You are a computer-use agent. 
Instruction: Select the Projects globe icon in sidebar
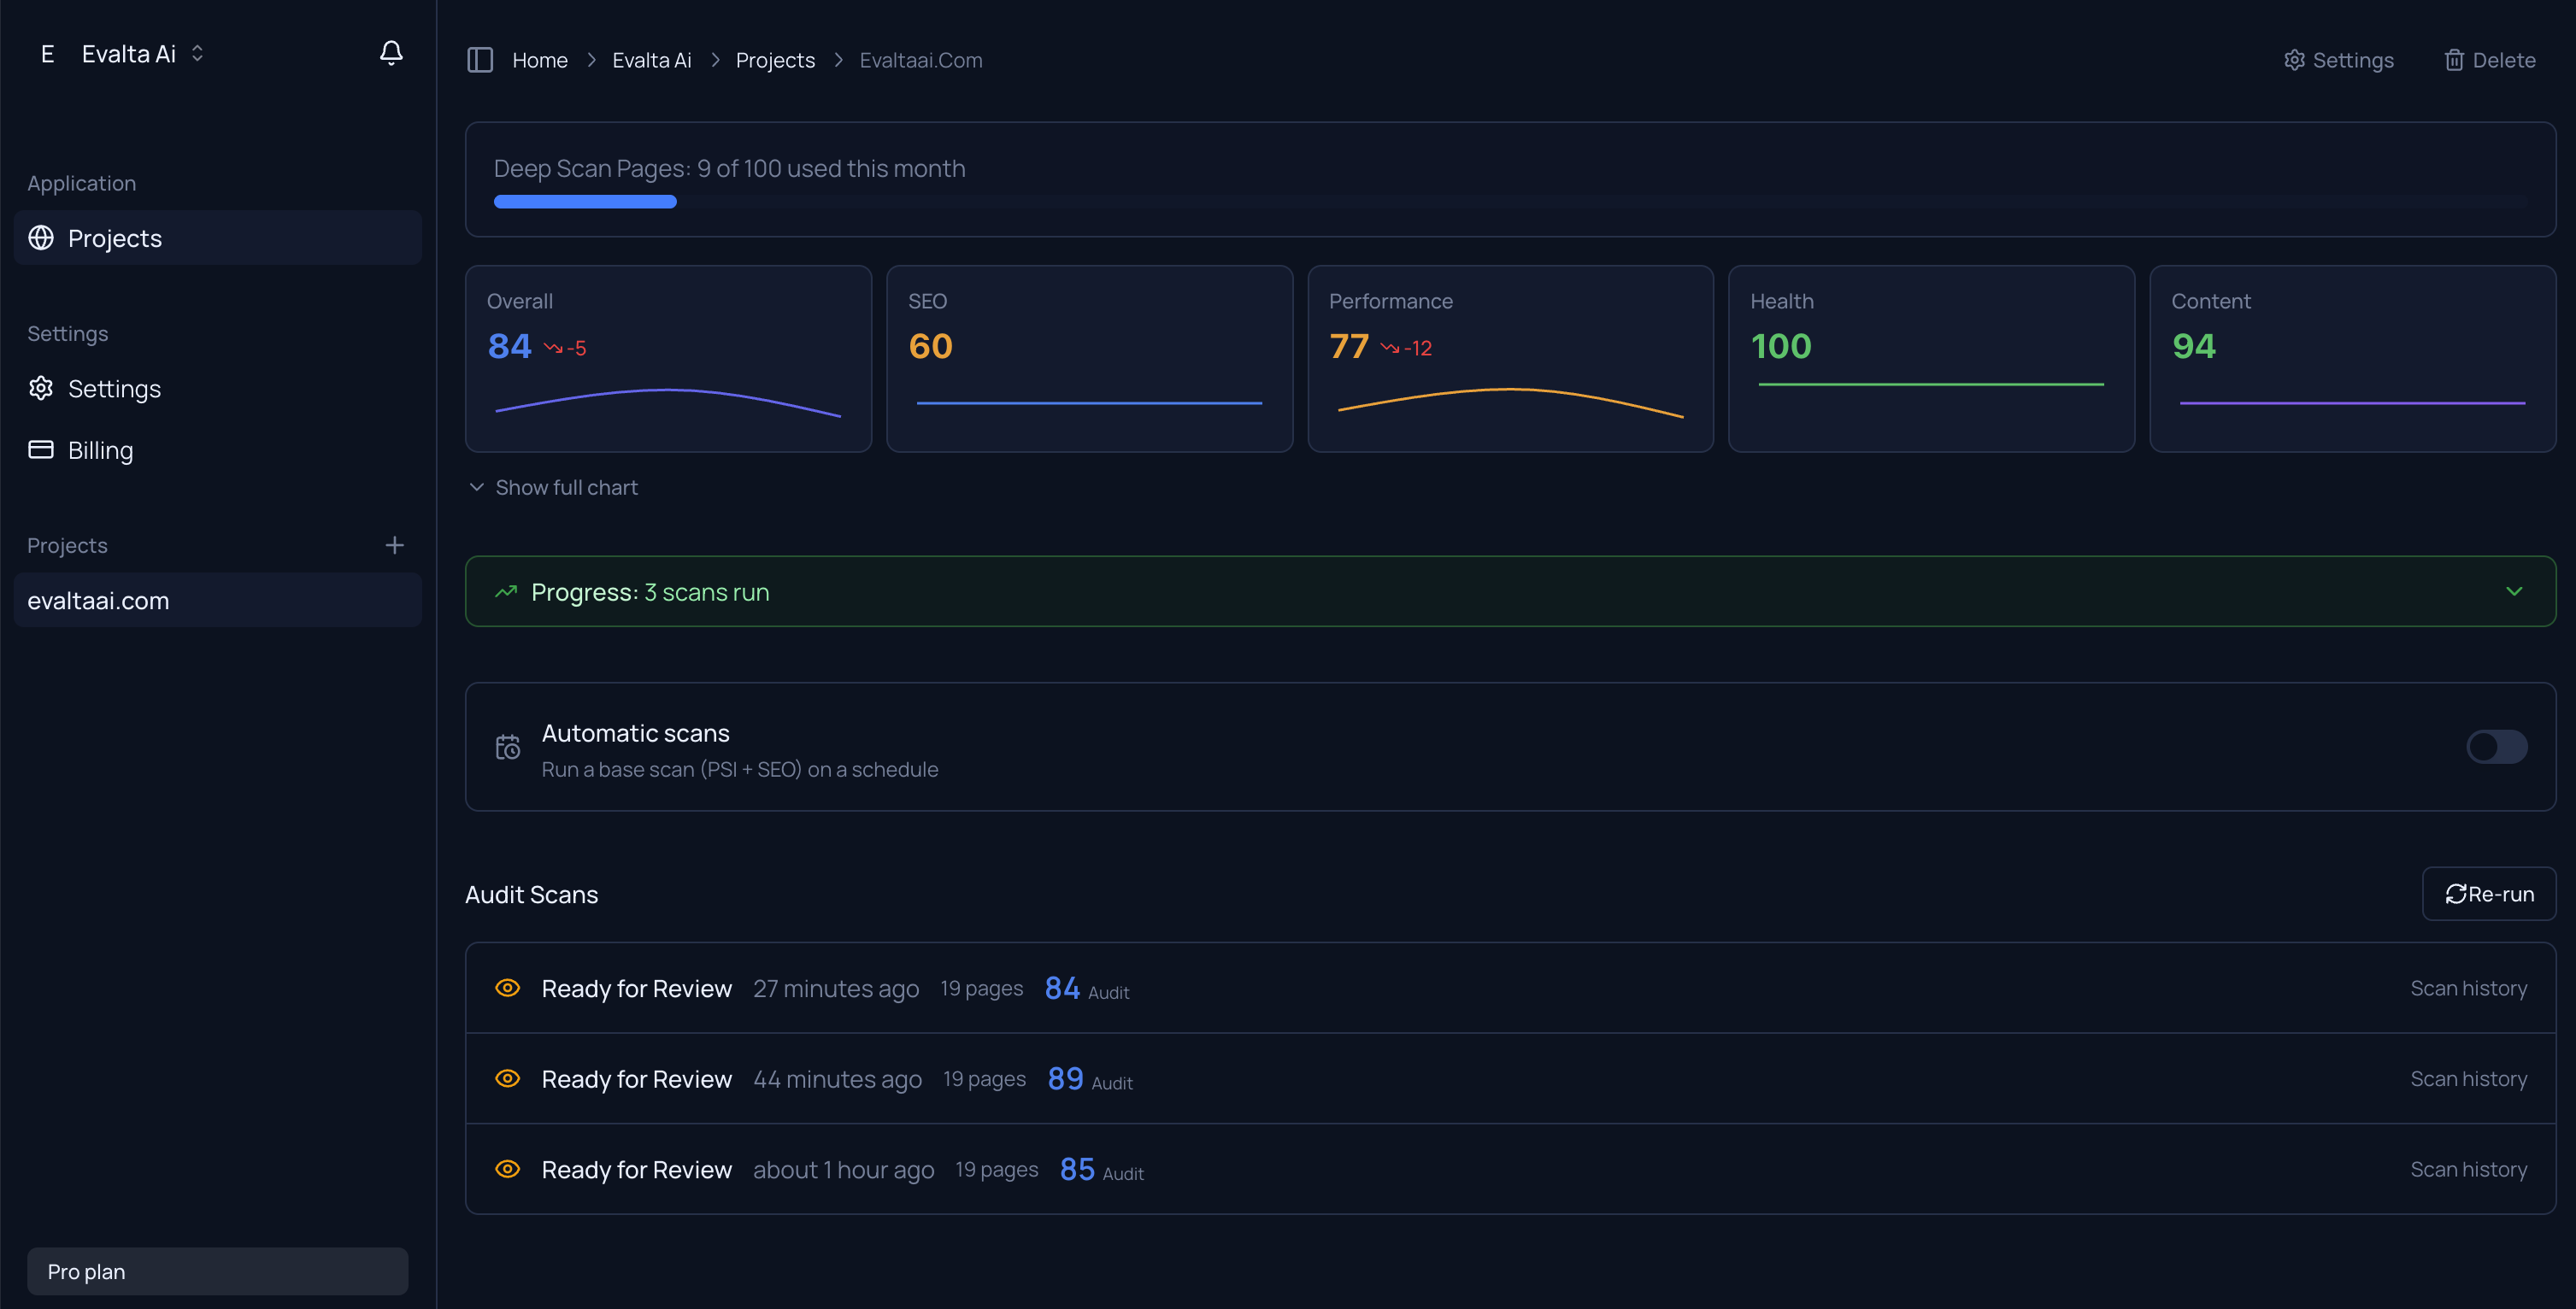click(41, 238)
